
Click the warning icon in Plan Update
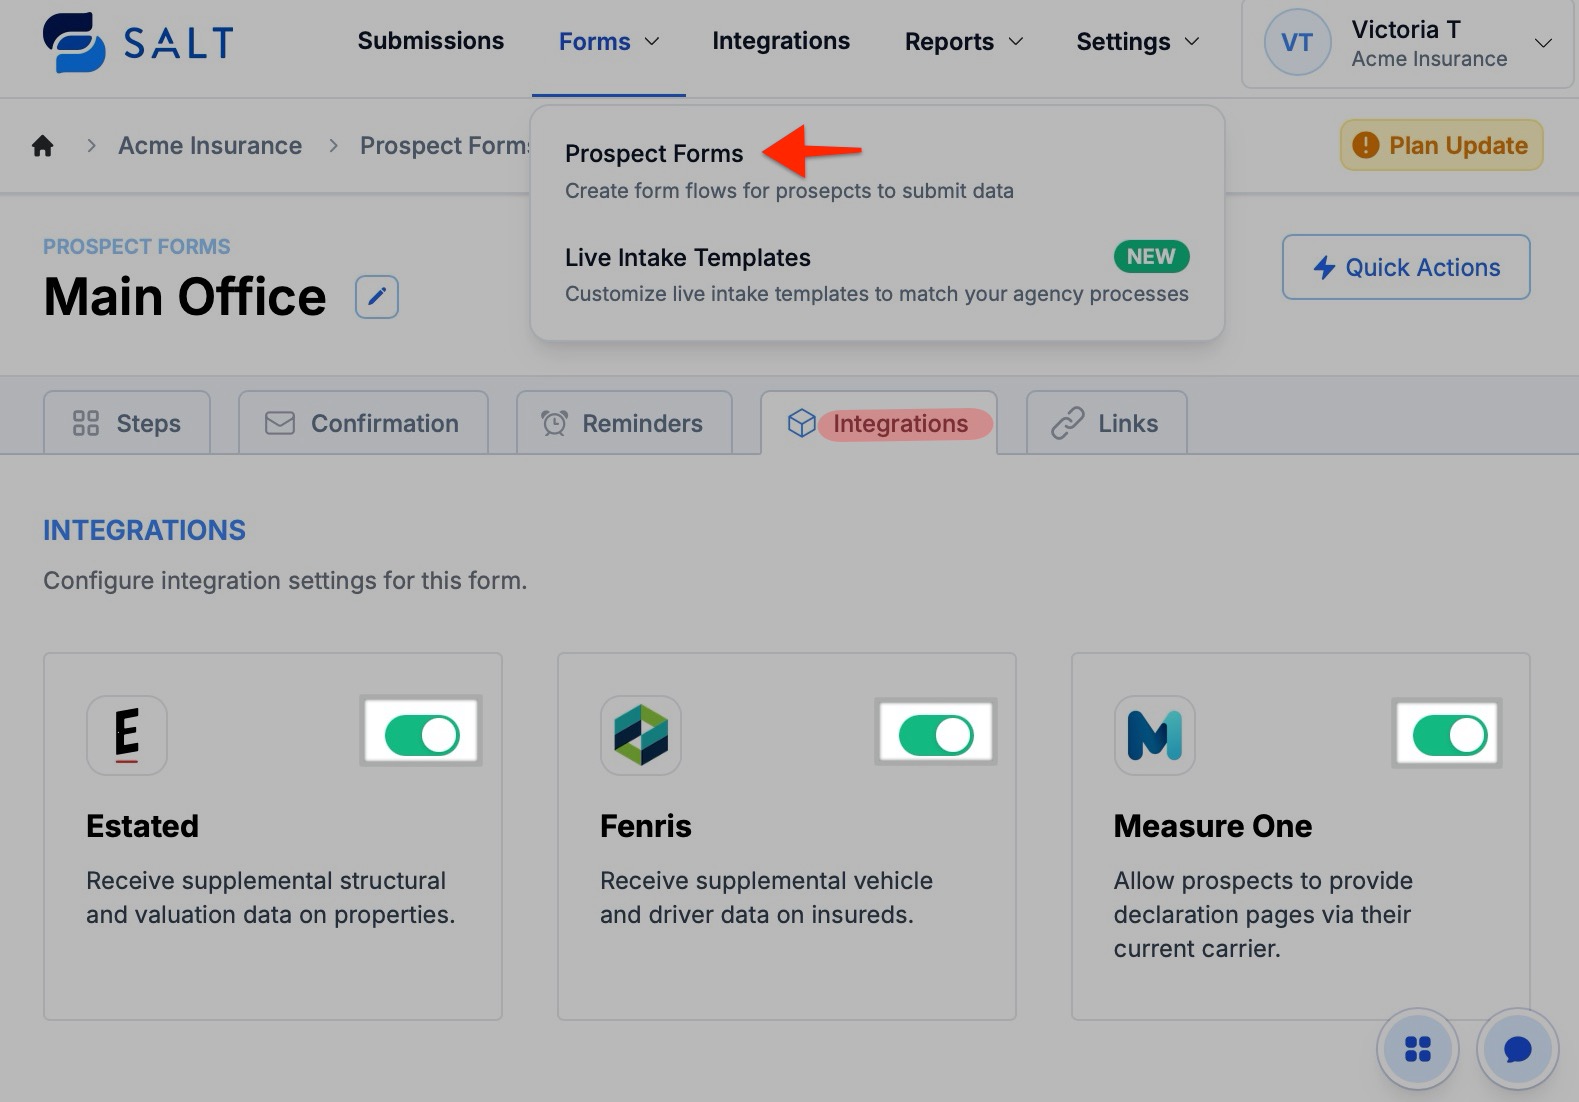(x=1365, y=146)
